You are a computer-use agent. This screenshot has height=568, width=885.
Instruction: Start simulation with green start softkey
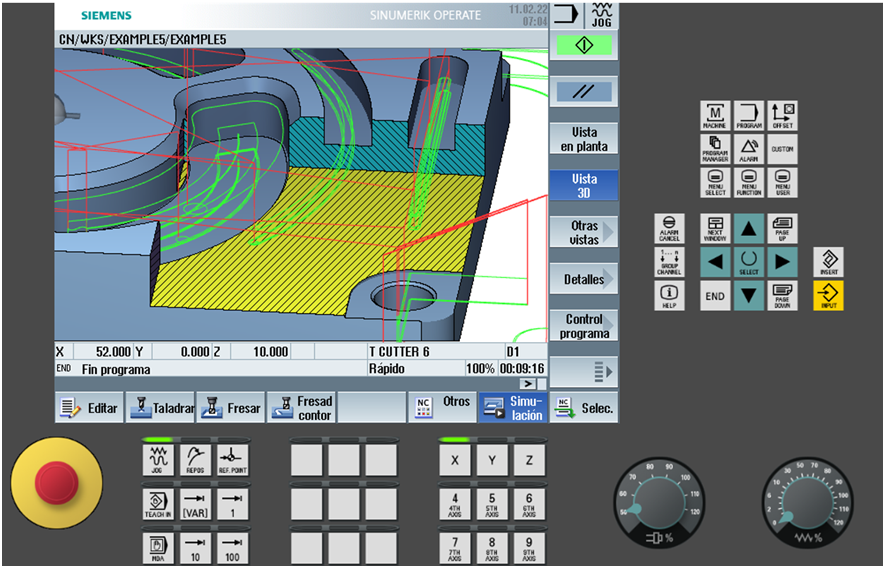tap(584, 45)
